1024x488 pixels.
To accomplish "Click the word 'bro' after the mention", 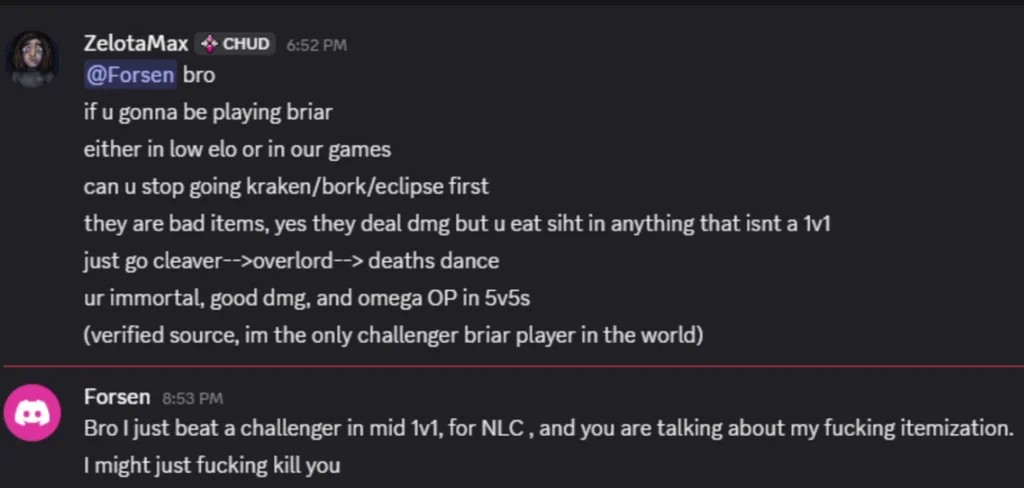I will [x=199, y=75].
